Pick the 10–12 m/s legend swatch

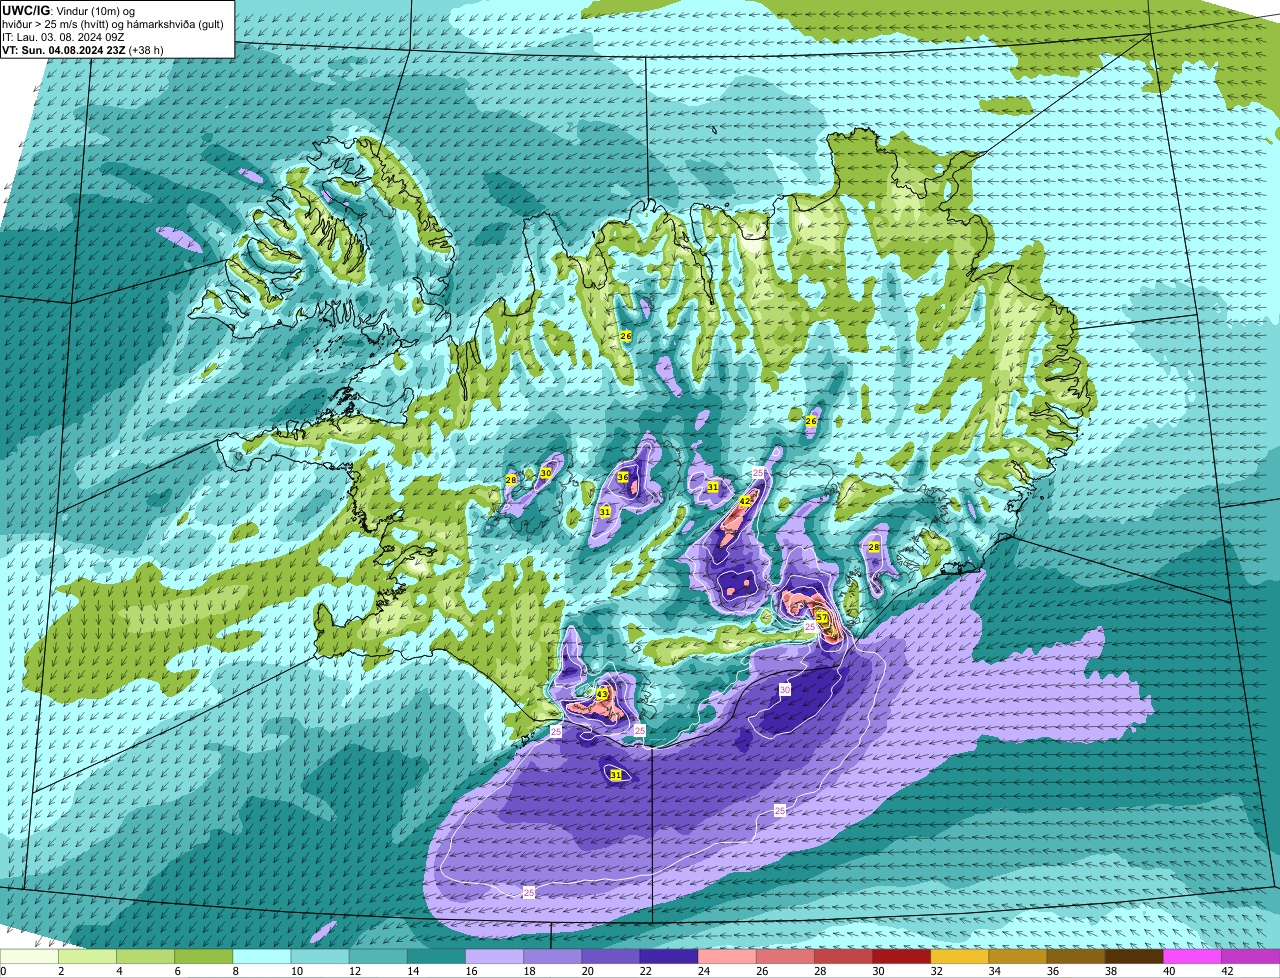pyautogui.click(x=320, y=957)
